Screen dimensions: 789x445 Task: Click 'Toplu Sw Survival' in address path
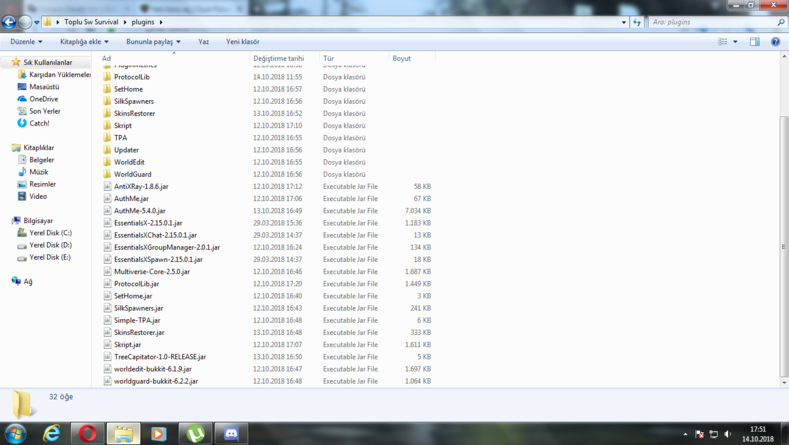click(91, 22)
